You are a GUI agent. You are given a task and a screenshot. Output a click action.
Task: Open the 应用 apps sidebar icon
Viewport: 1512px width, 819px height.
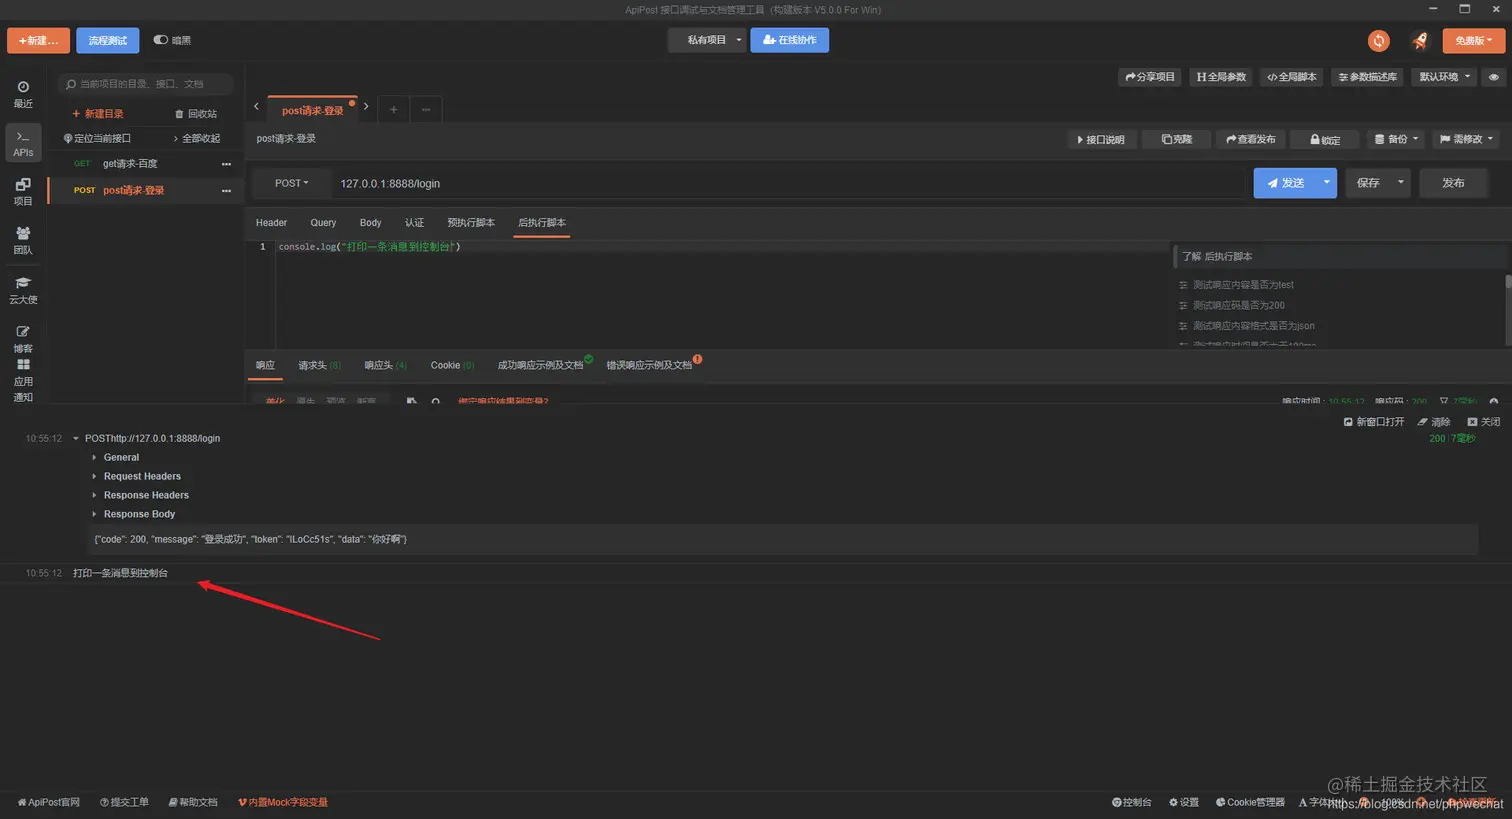[x=23, y=373]
